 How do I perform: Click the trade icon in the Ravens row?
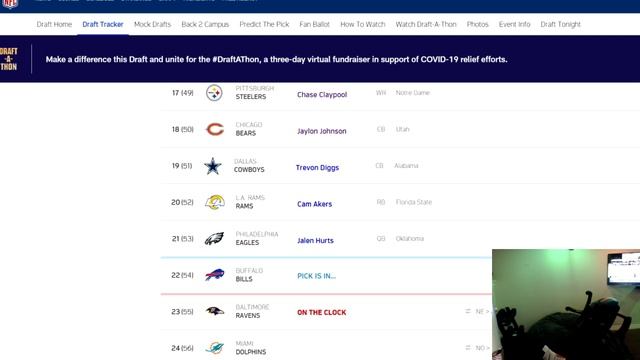pyautogui.click(x=468, y=311)
